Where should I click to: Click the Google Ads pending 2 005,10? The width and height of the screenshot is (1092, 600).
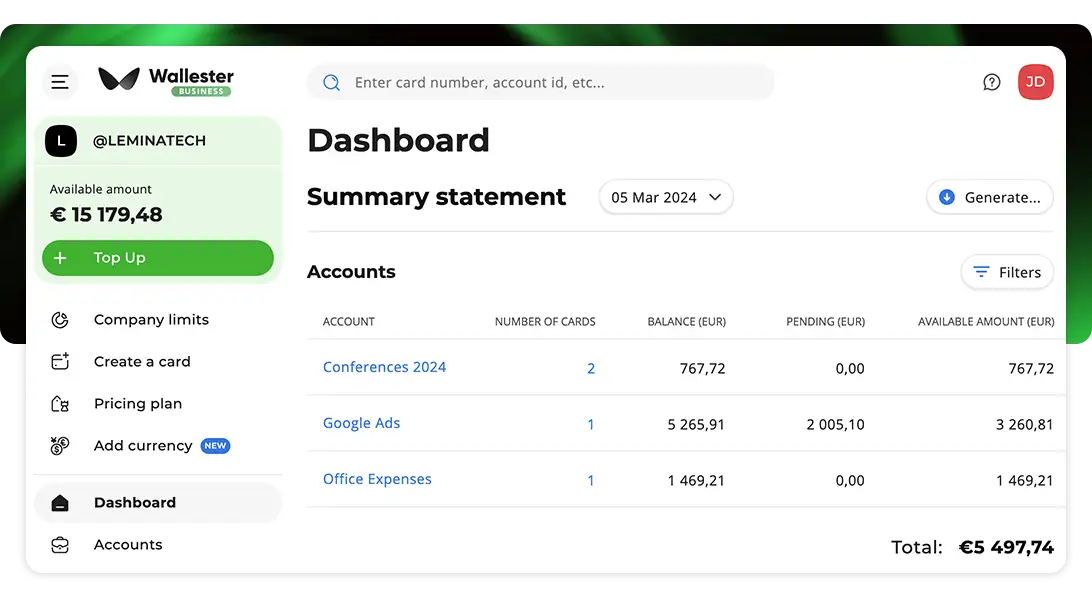point(835,424)
